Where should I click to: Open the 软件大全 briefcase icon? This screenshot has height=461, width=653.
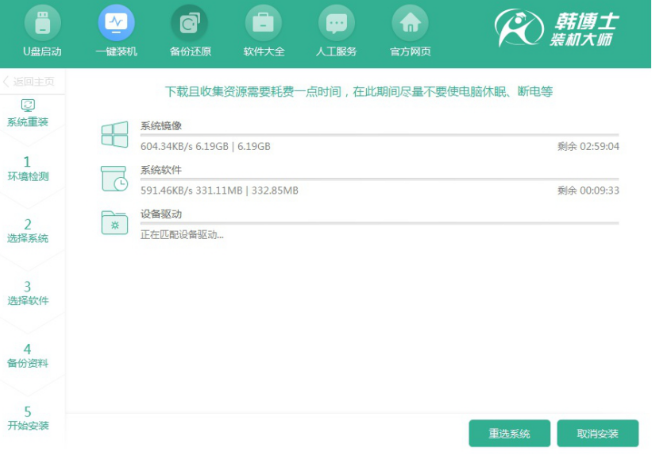coord(263,22)
